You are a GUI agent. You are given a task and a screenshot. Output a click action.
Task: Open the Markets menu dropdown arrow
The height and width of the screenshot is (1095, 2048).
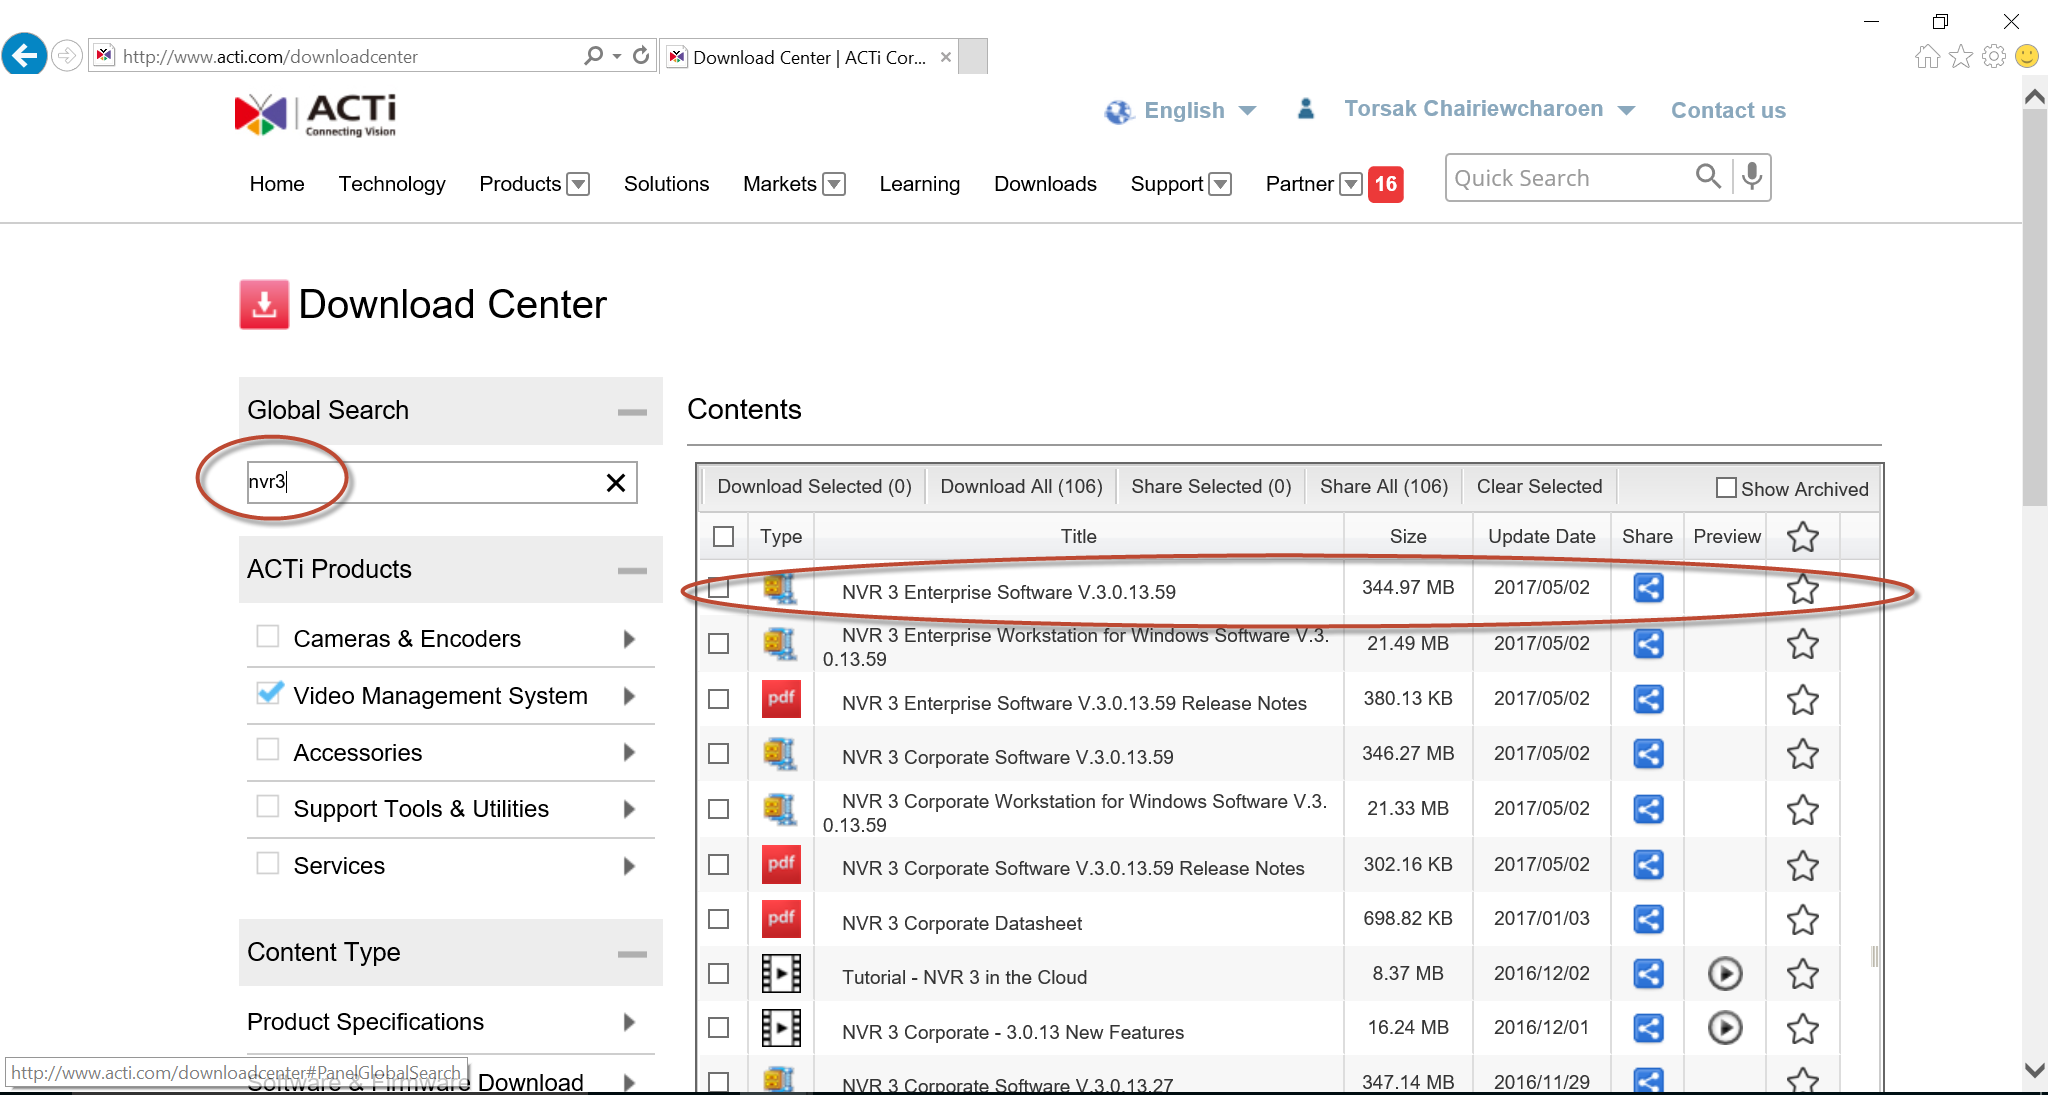pyautogui.click(x=834, y=184)
